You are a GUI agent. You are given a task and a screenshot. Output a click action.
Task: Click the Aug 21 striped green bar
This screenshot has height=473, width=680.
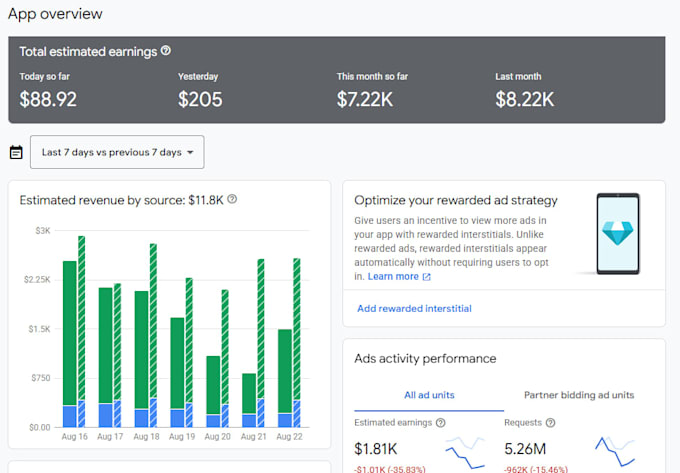pyautogui.click(x=261, y=329)
